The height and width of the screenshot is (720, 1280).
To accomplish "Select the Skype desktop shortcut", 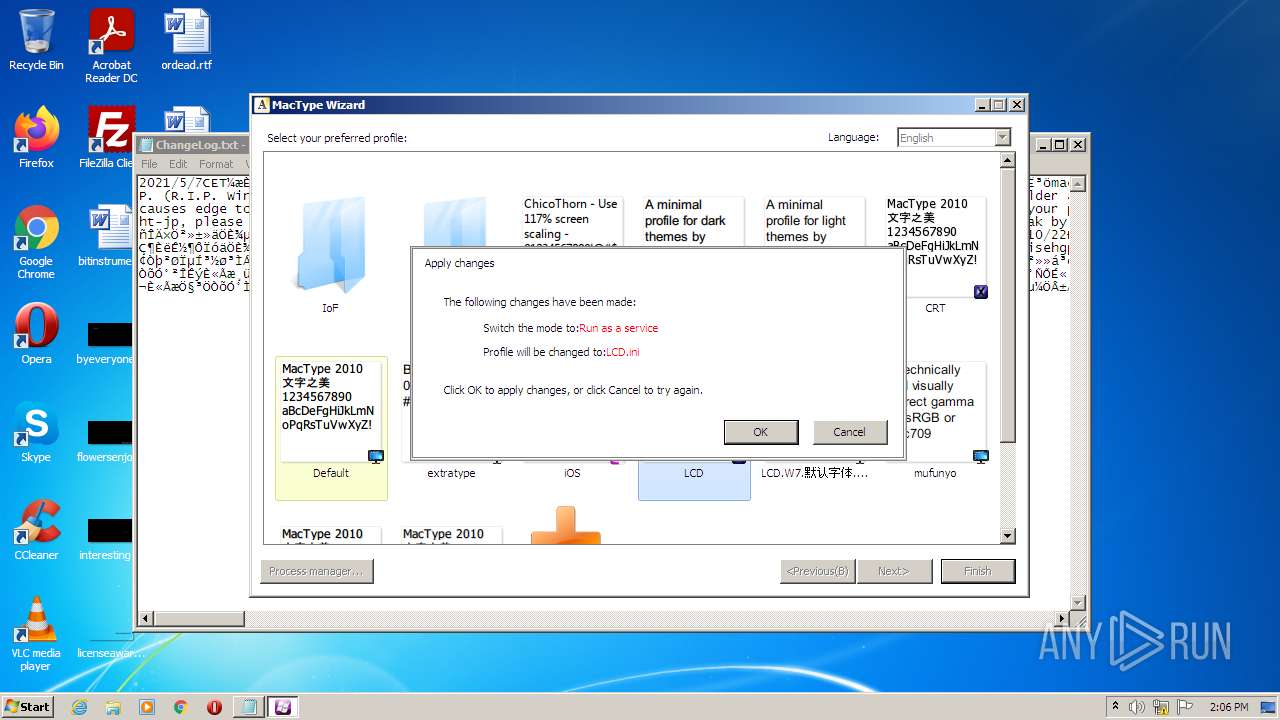I will (36, 432).
